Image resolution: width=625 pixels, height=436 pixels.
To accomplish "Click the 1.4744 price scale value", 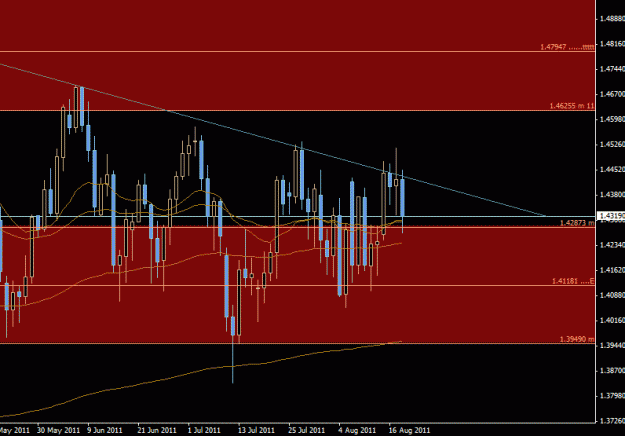I will [x=612, y=69].
